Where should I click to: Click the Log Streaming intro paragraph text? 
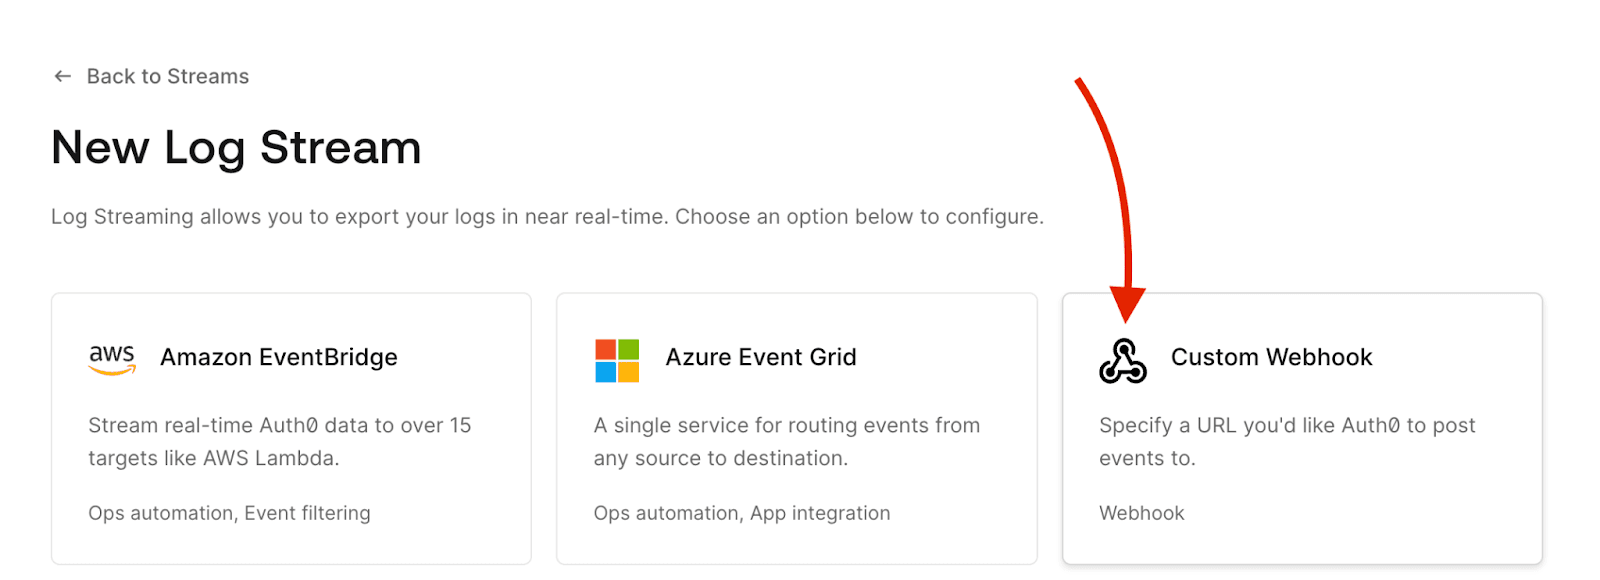(x=547, y=217)
